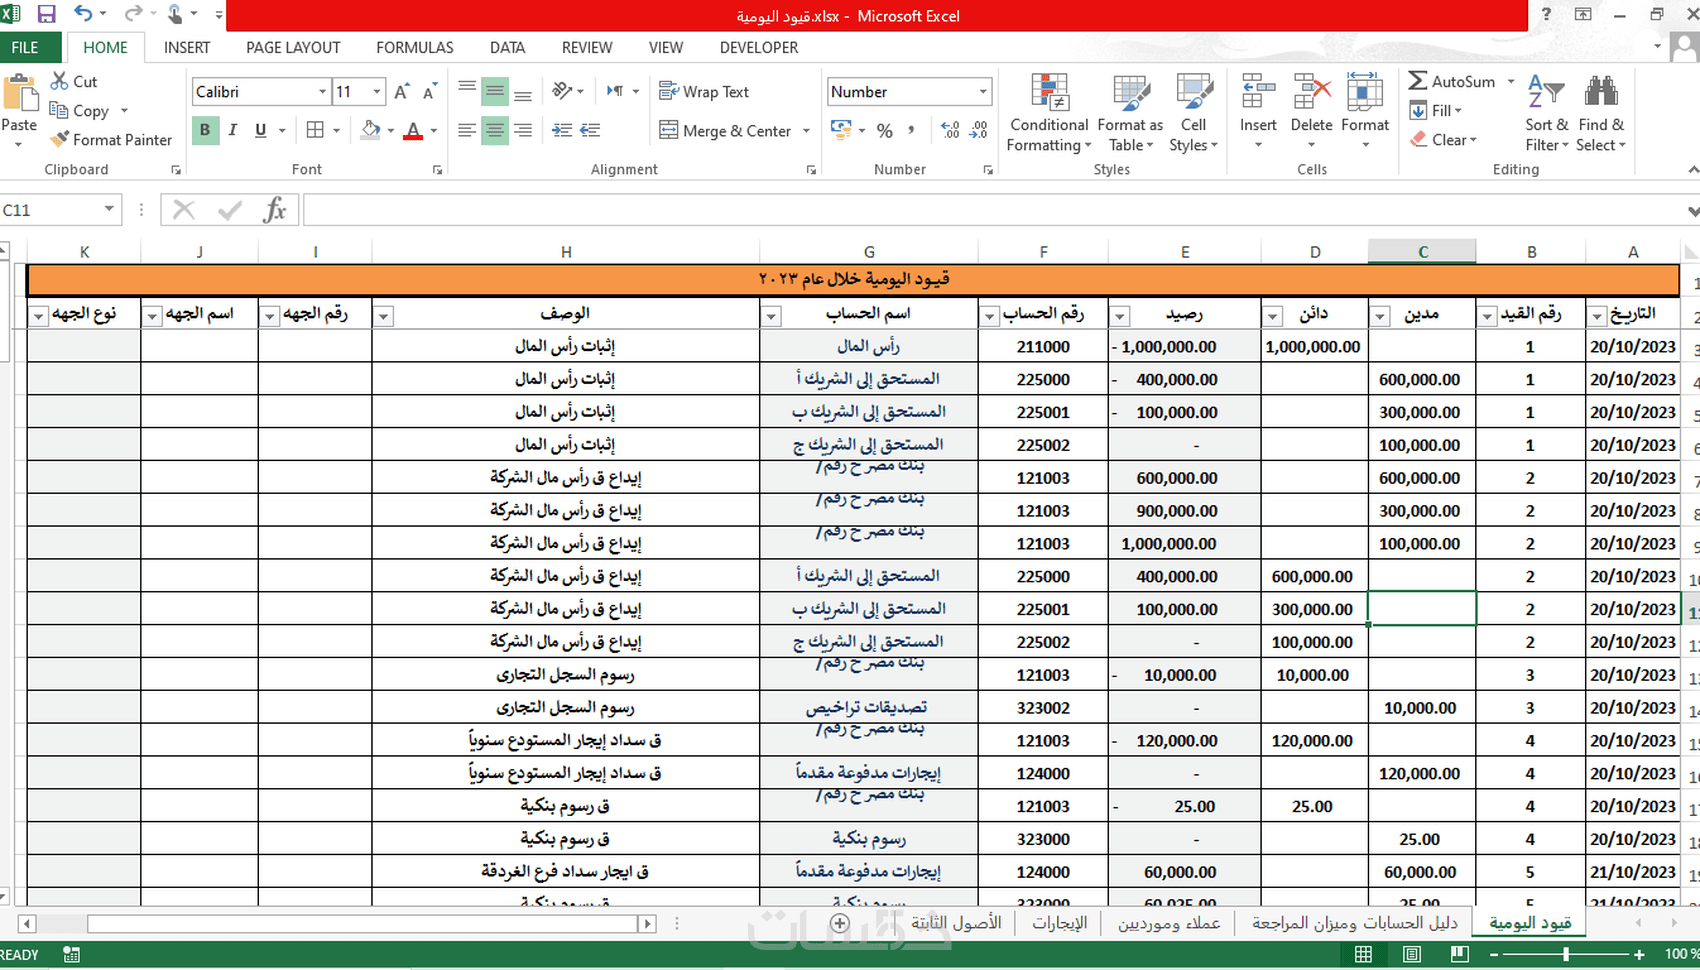The height and width of the screenshot is (970, 1700).
Task: Toggle Italic formatting
Action: (233, 130)
